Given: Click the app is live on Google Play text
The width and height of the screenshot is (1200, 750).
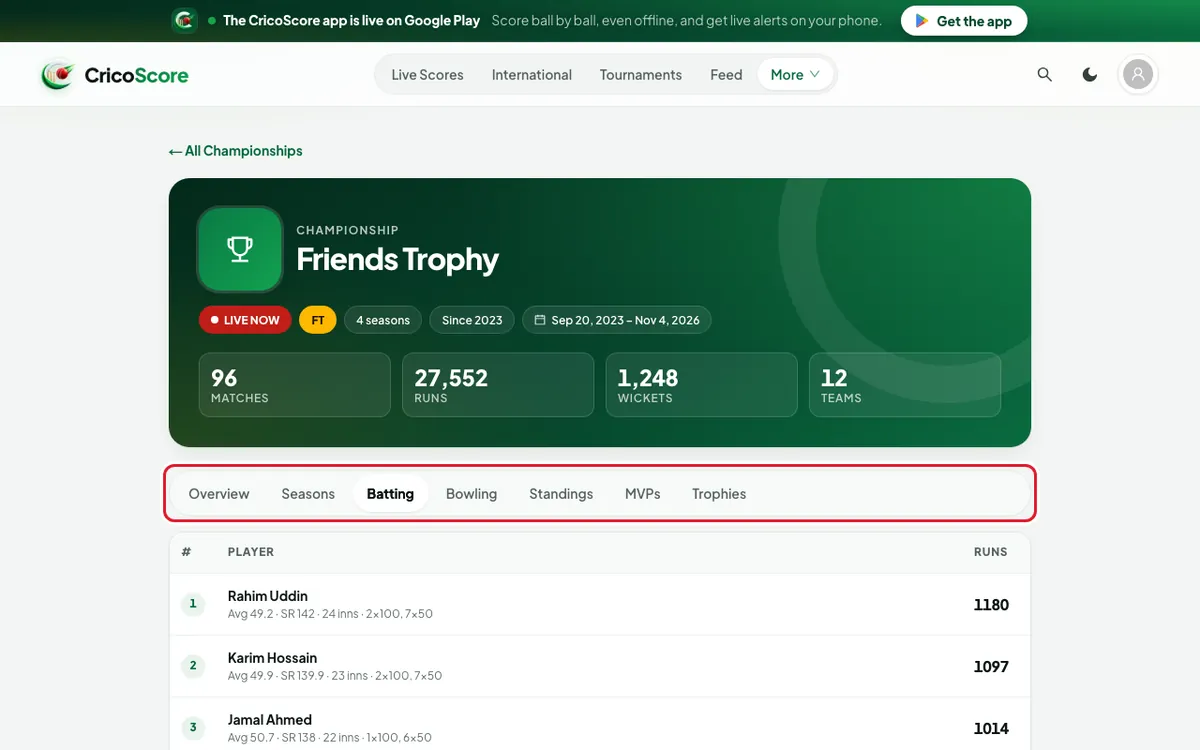Looking at the screenshot, I should point(351,21).
